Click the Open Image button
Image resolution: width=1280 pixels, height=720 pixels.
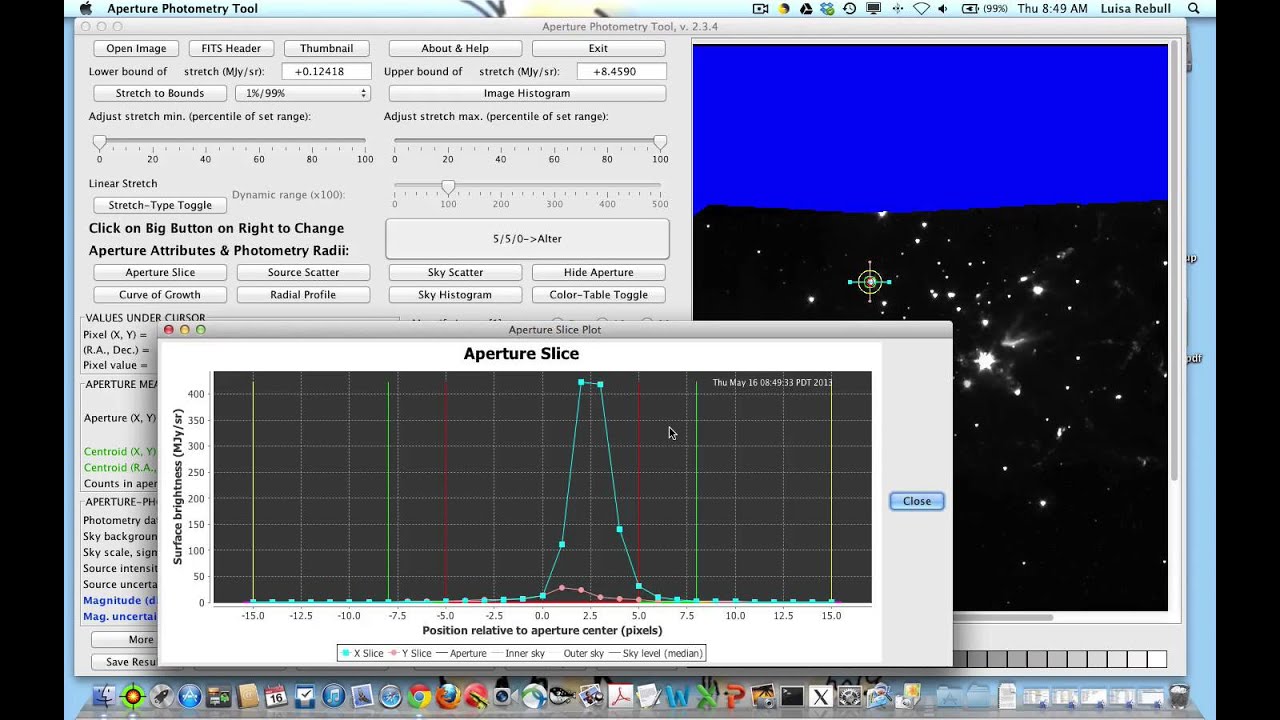coord(136,48)
